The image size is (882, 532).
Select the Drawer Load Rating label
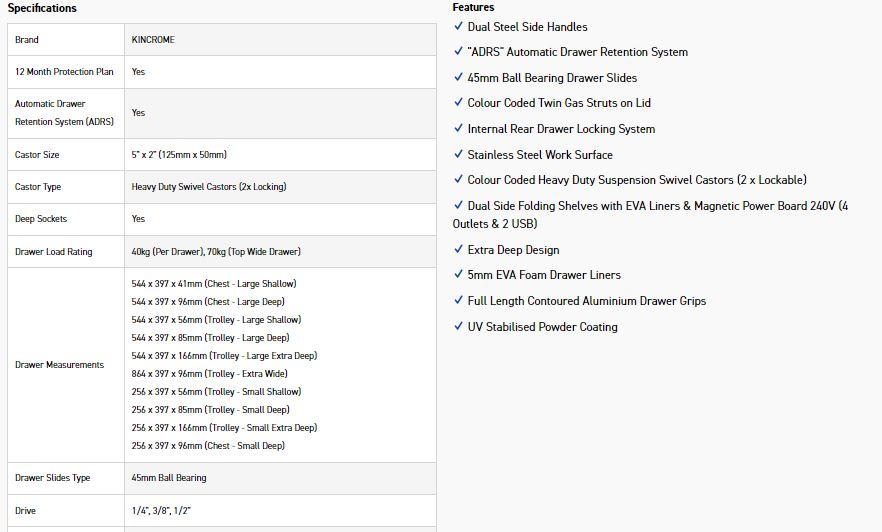coord(54,252)
